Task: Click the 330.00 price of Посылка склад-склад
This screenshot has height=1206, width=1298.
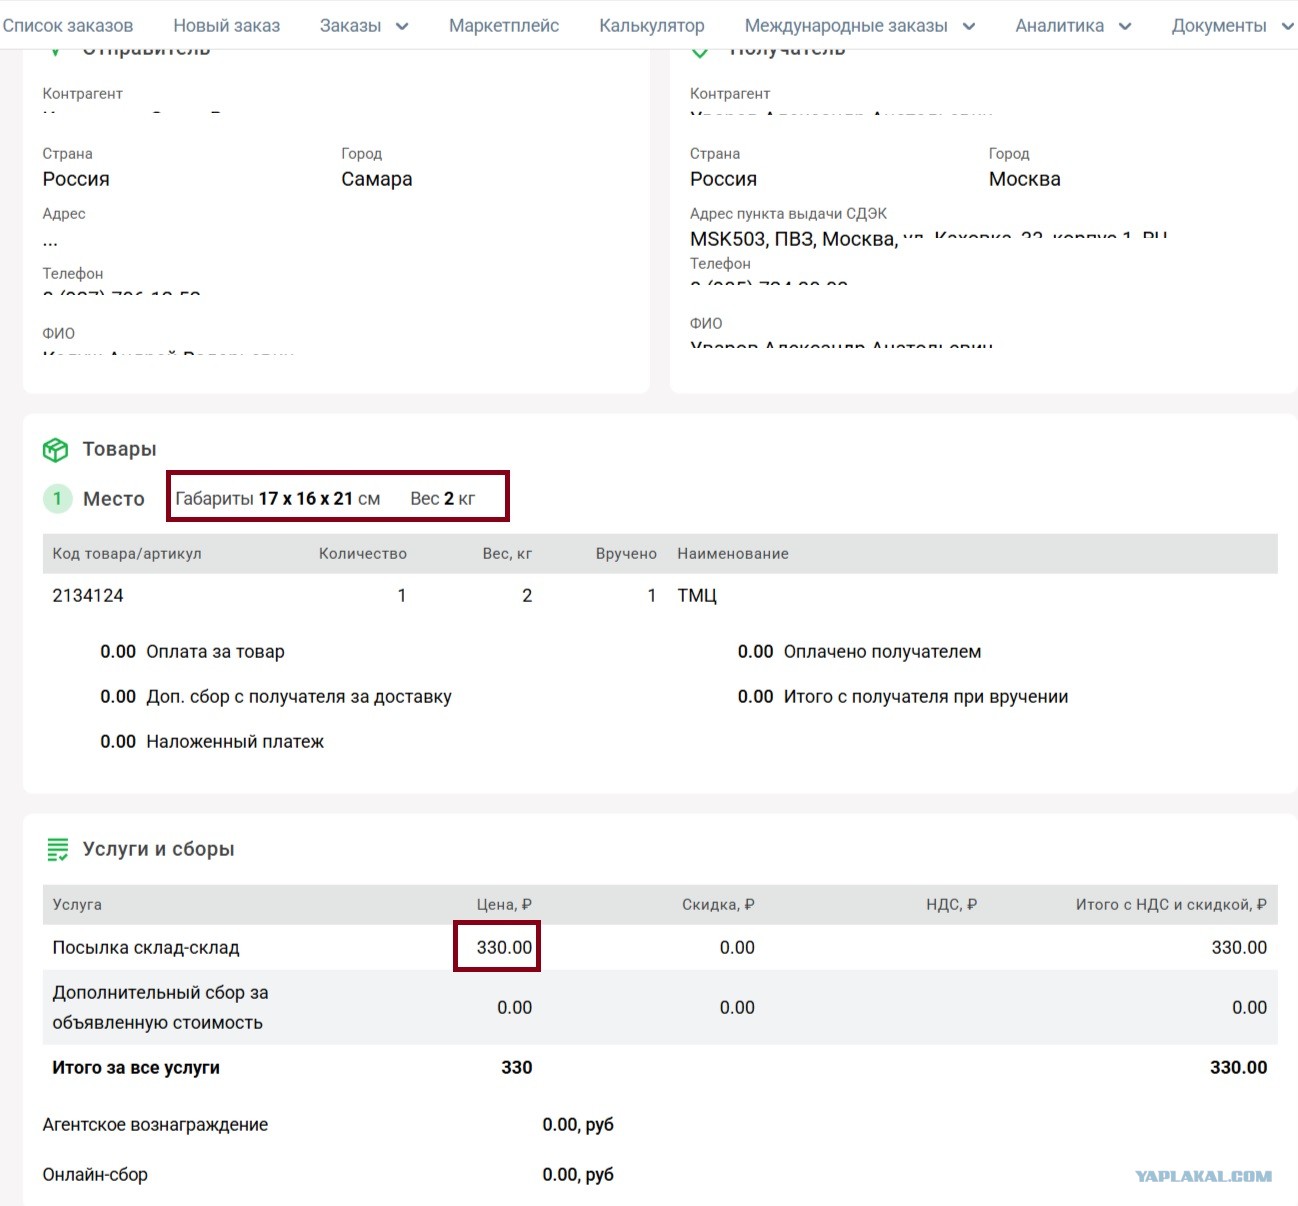Action: point(504,948)
